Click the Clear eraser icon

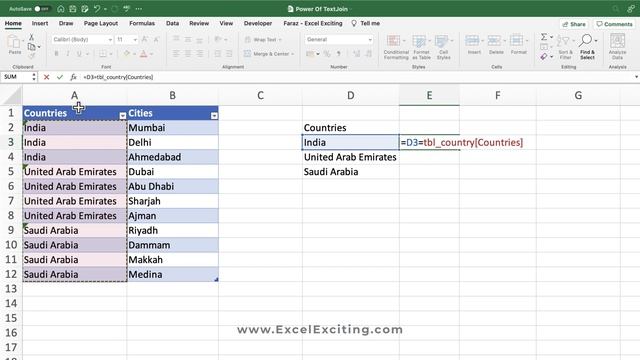[544, 57]
